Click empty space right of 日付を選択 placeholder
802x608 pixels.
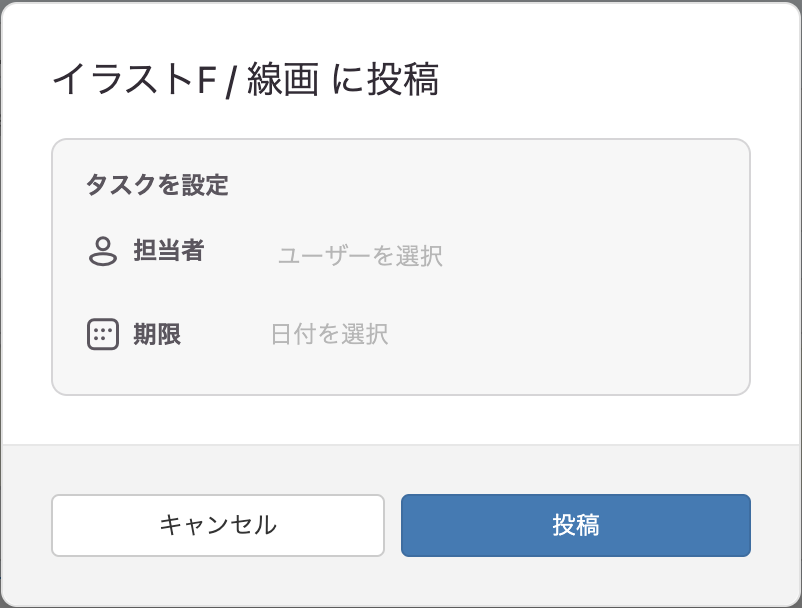click(563, 334)
